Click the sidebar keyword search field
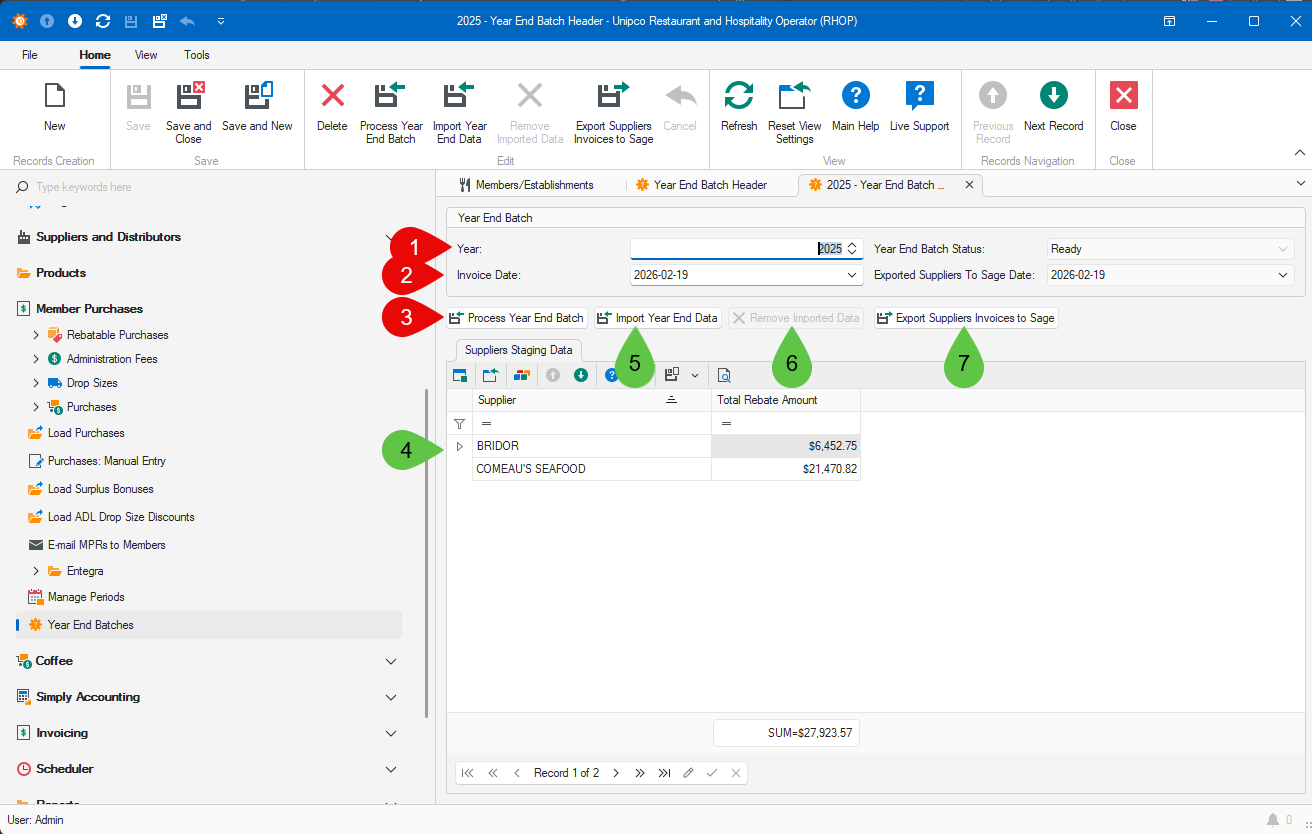1312x834 pixels. [200, 187]
